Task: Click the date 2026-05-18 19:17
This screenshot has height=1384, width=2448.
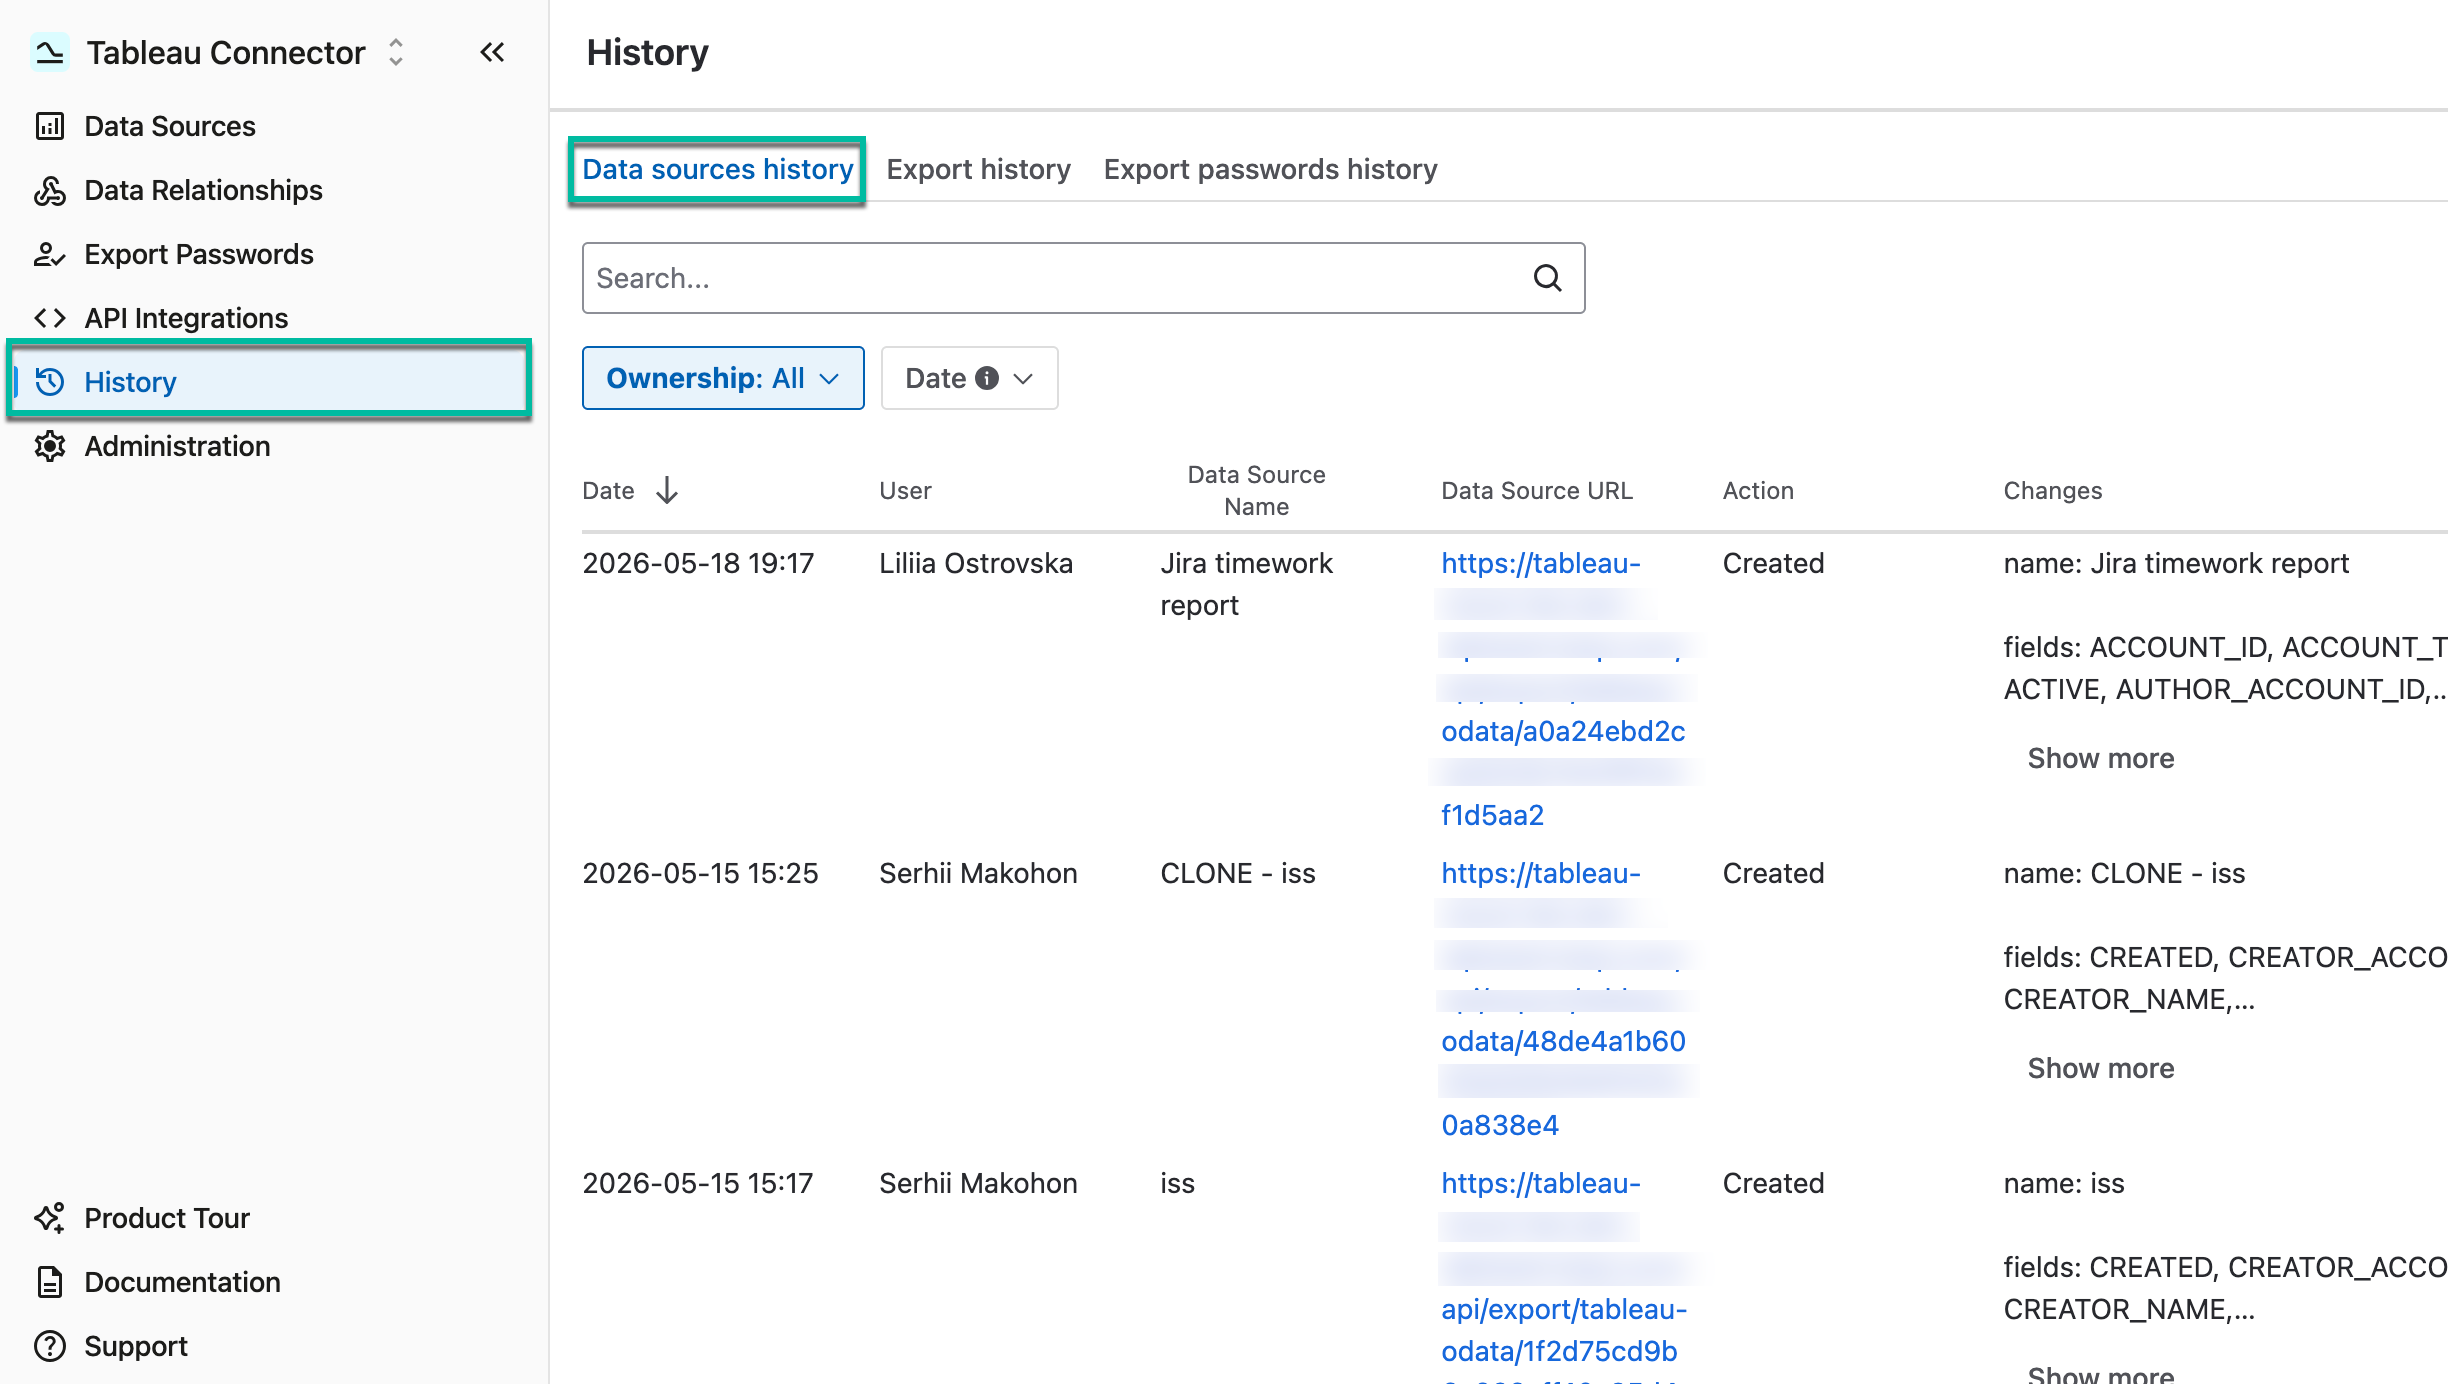Action: click(698, 563)
